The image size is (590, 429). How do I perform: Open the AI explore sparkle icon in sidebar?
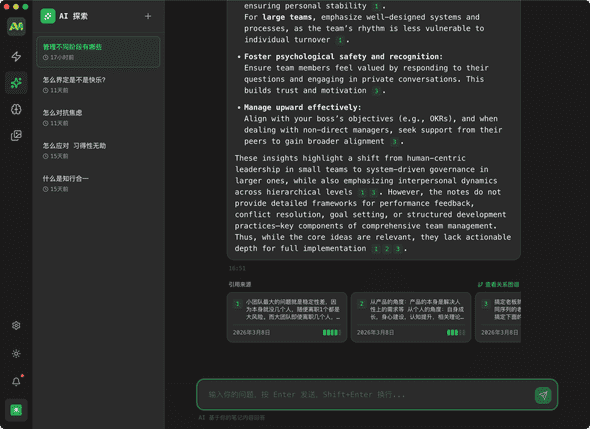click(x=16, y=82)
